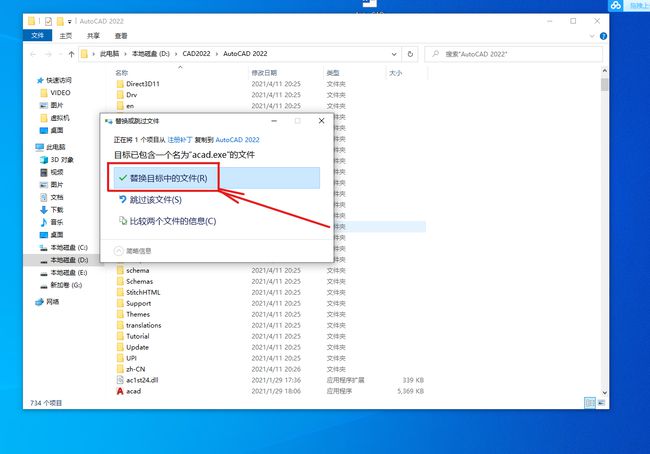650x454 pixels.
Task: Switch to the 共享 ribbon tab
Action: coord(93,36)
